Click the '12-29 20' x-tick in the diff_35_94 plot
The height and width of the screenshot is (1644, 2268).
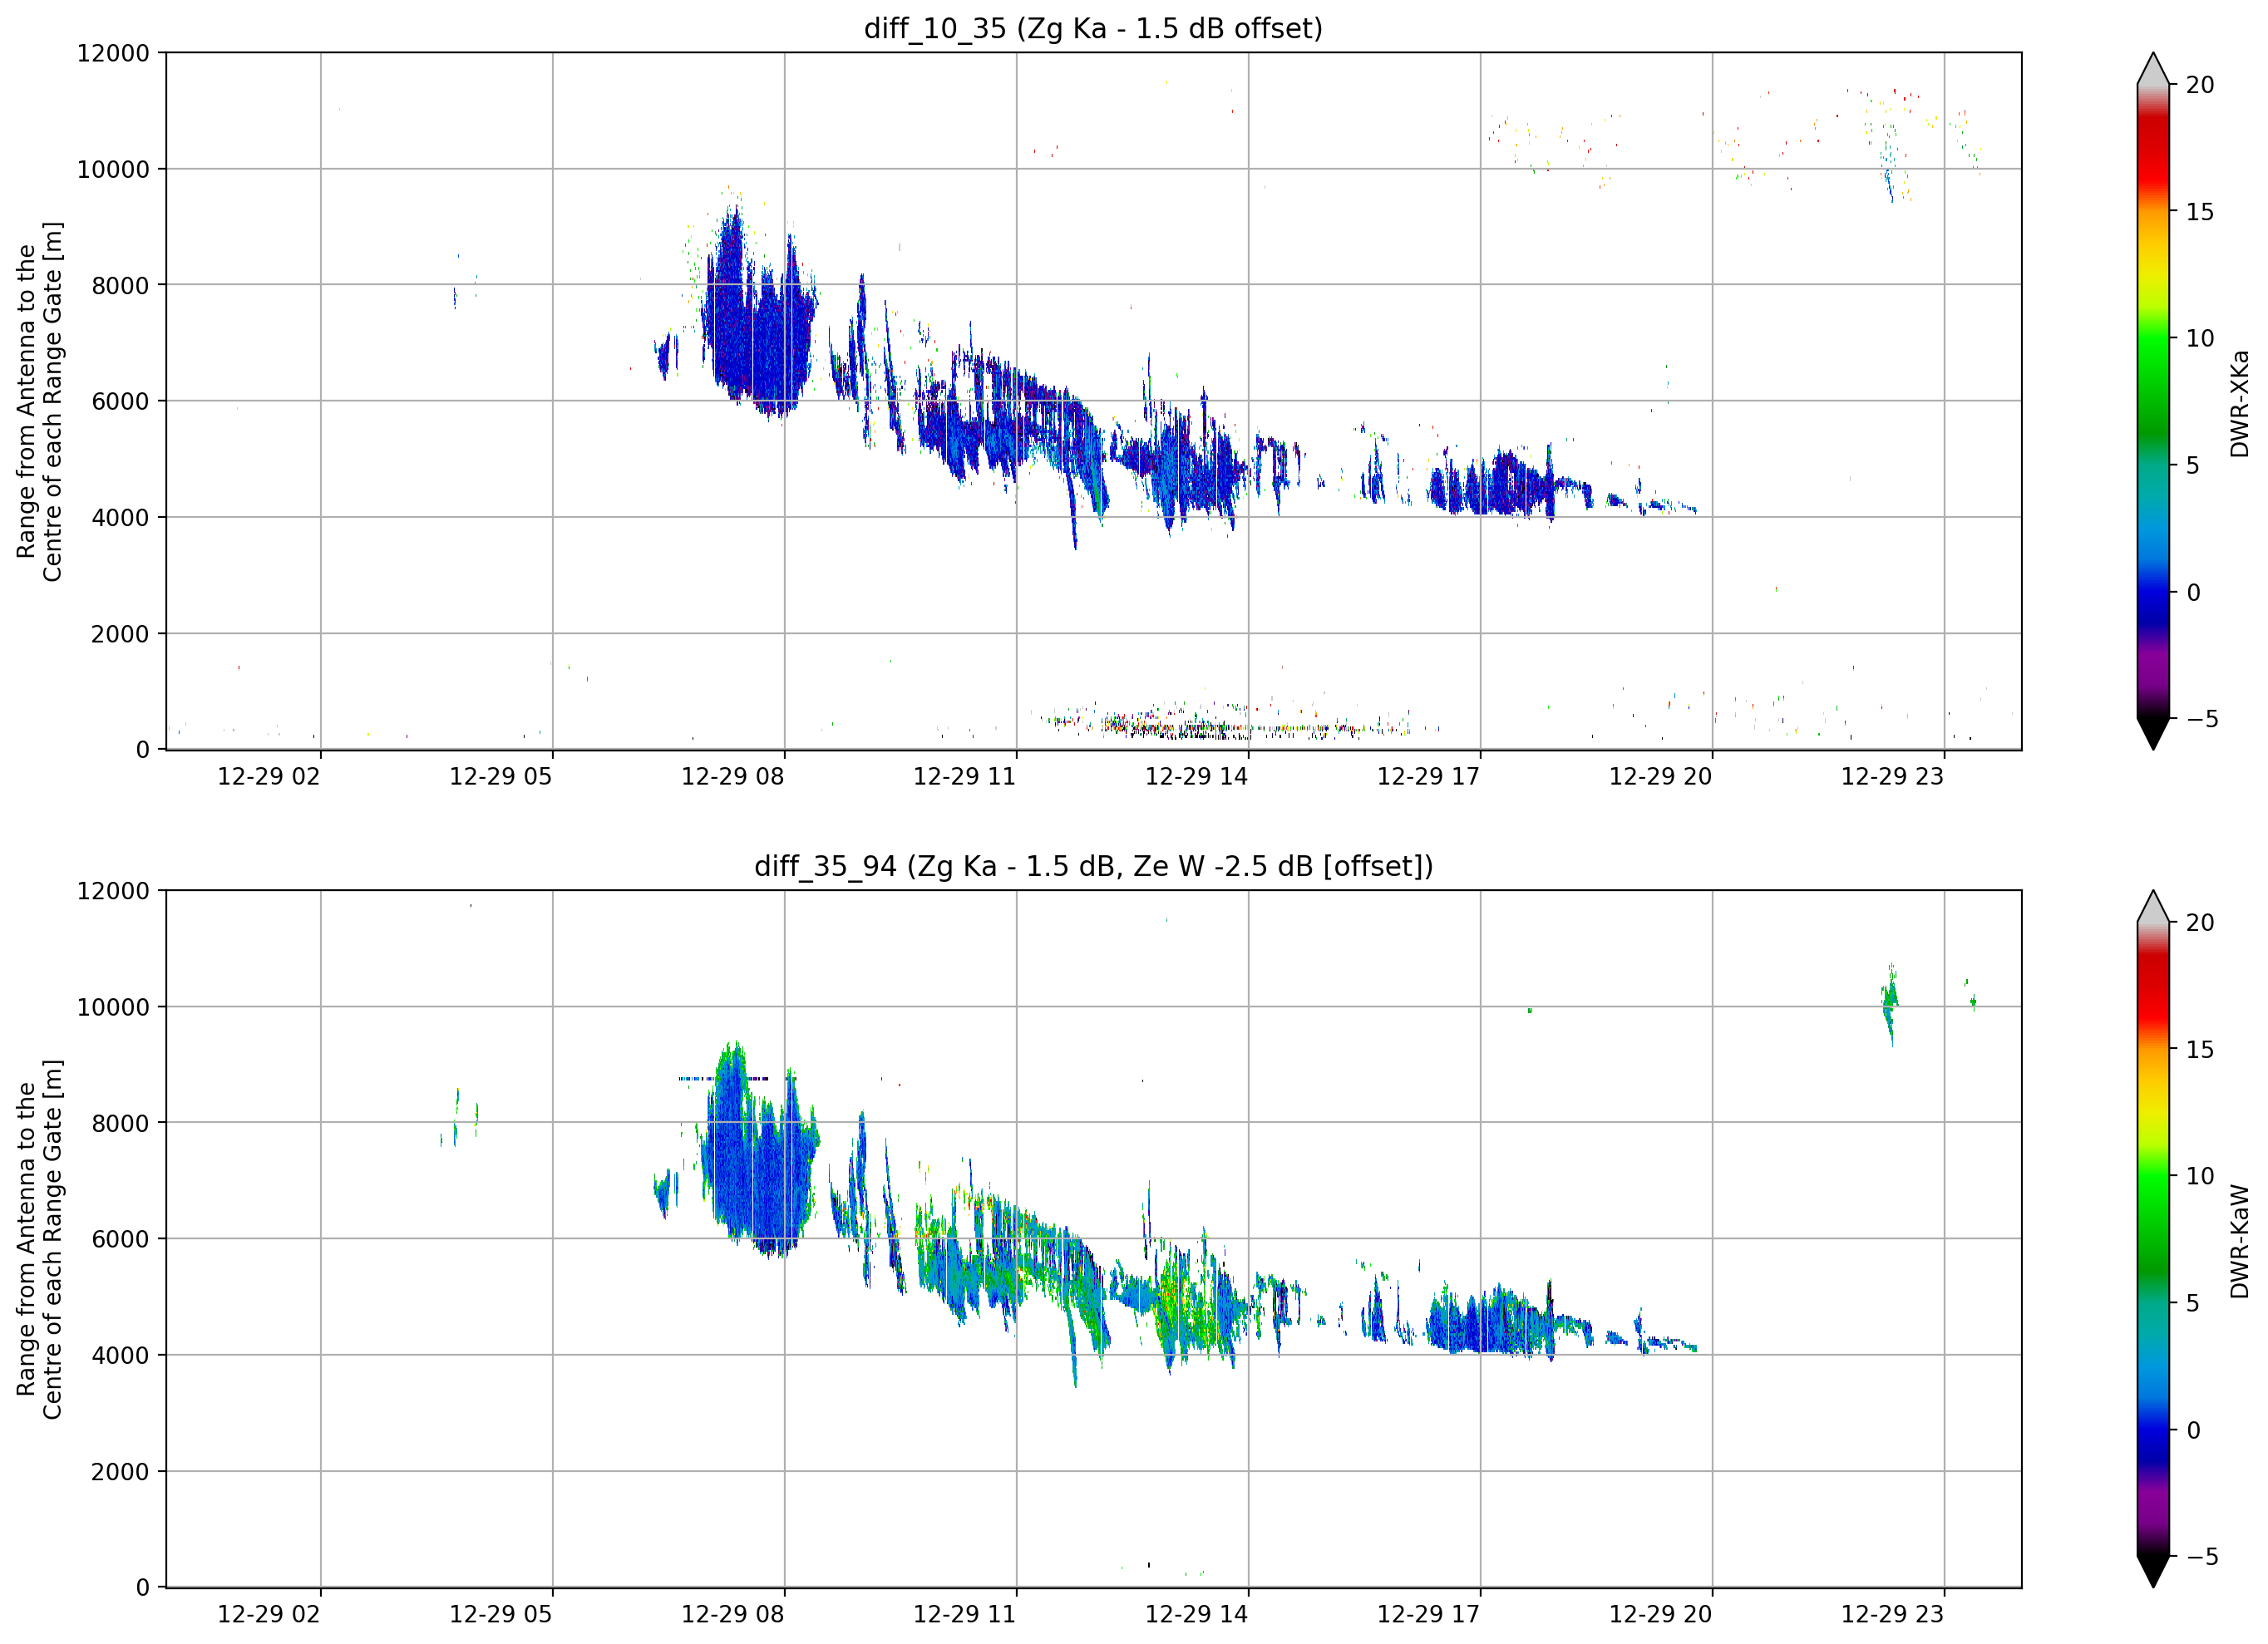(x=1661, y=1615)
